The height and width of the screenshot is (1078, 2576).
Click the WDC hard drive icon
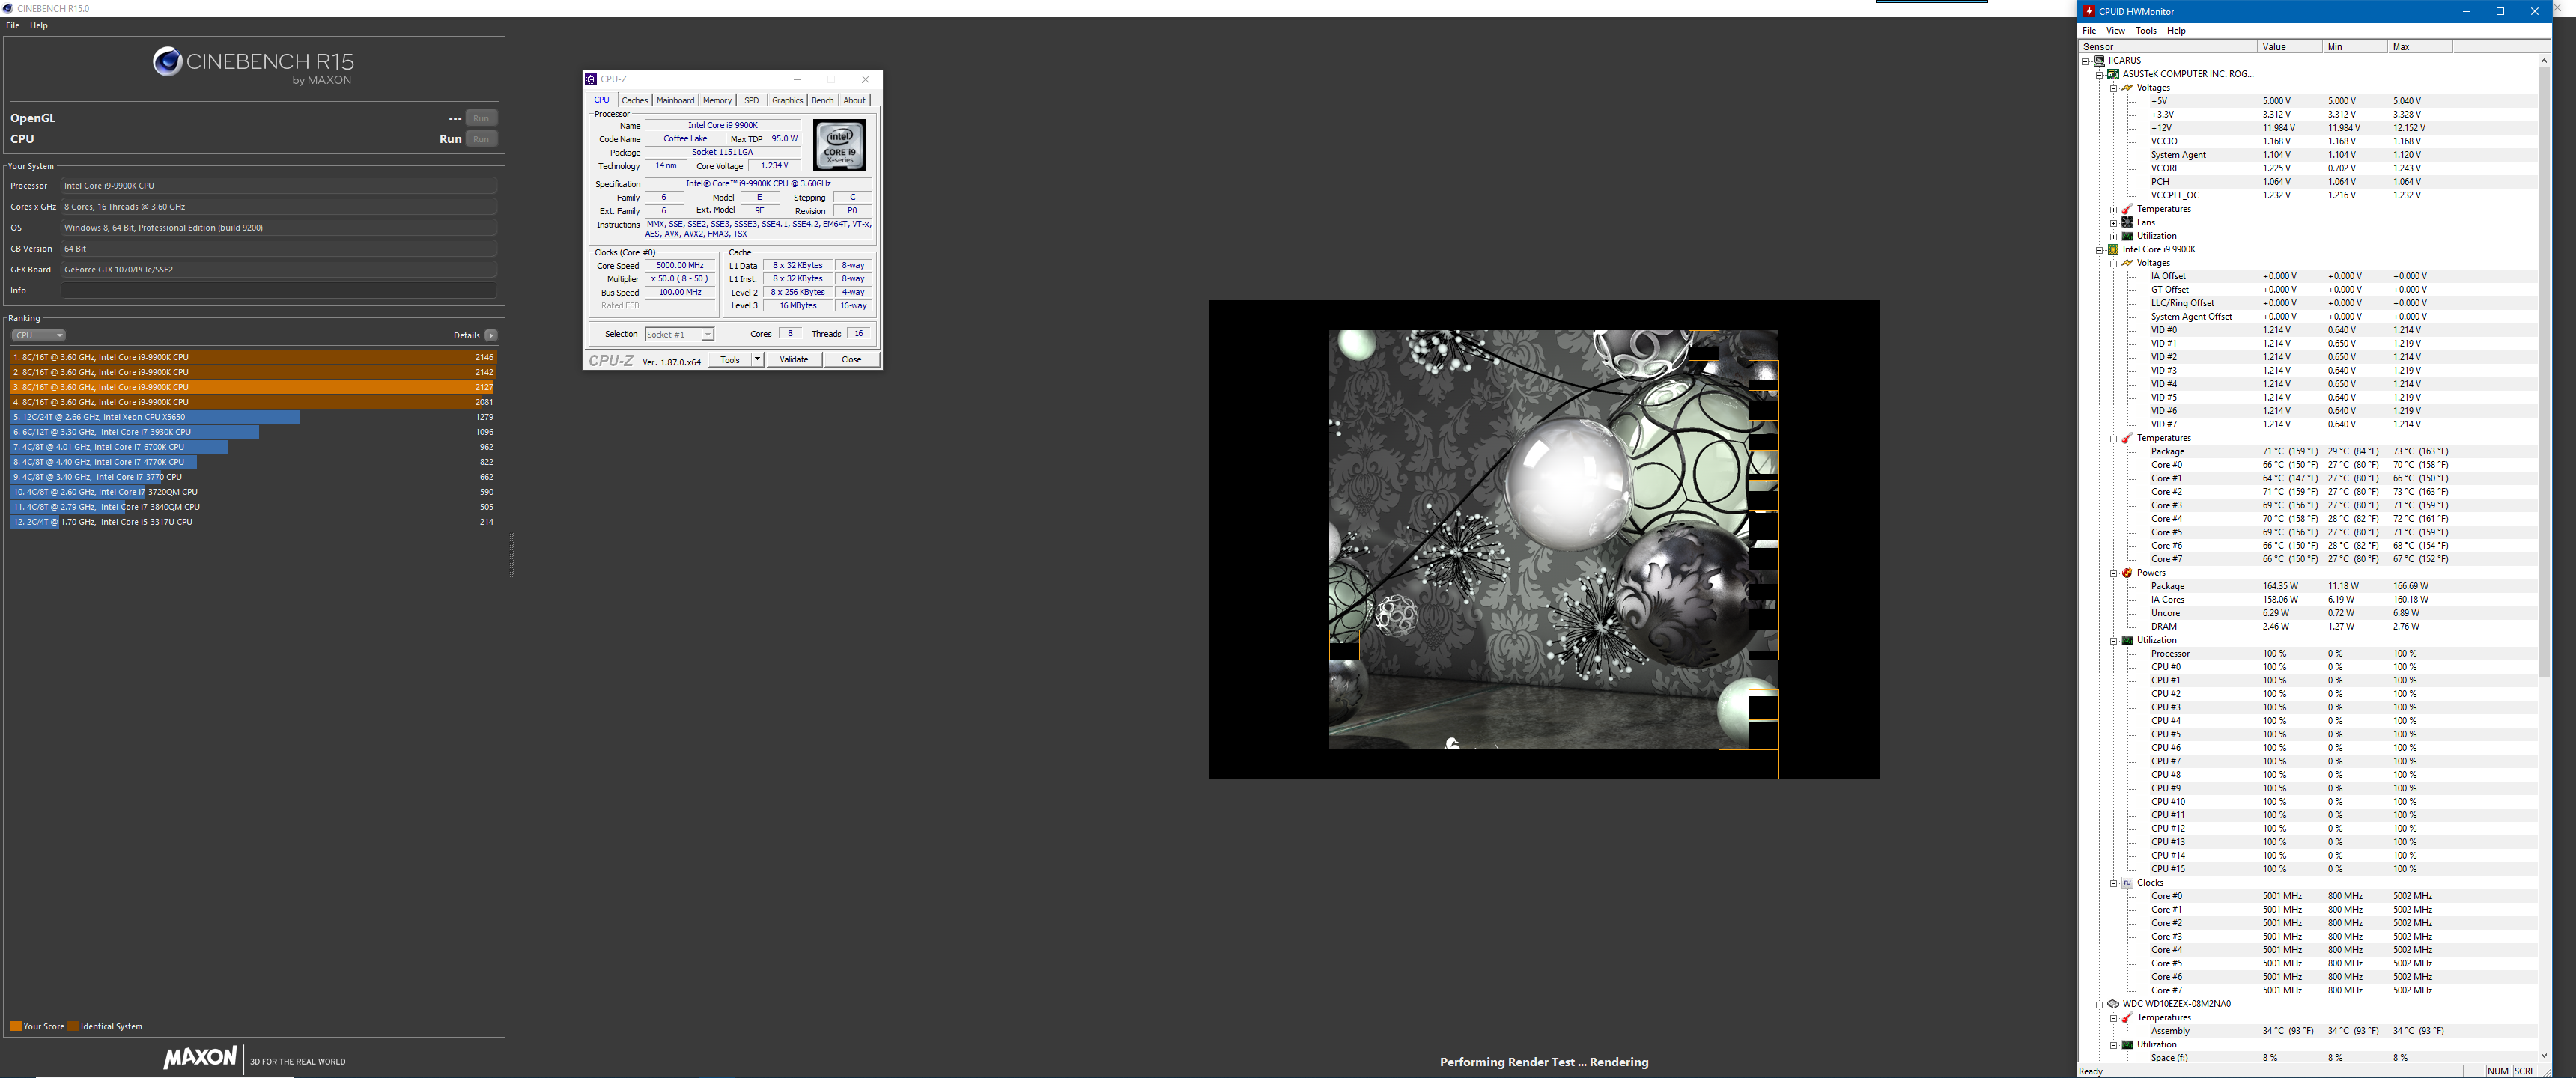click(2113, 1004)
